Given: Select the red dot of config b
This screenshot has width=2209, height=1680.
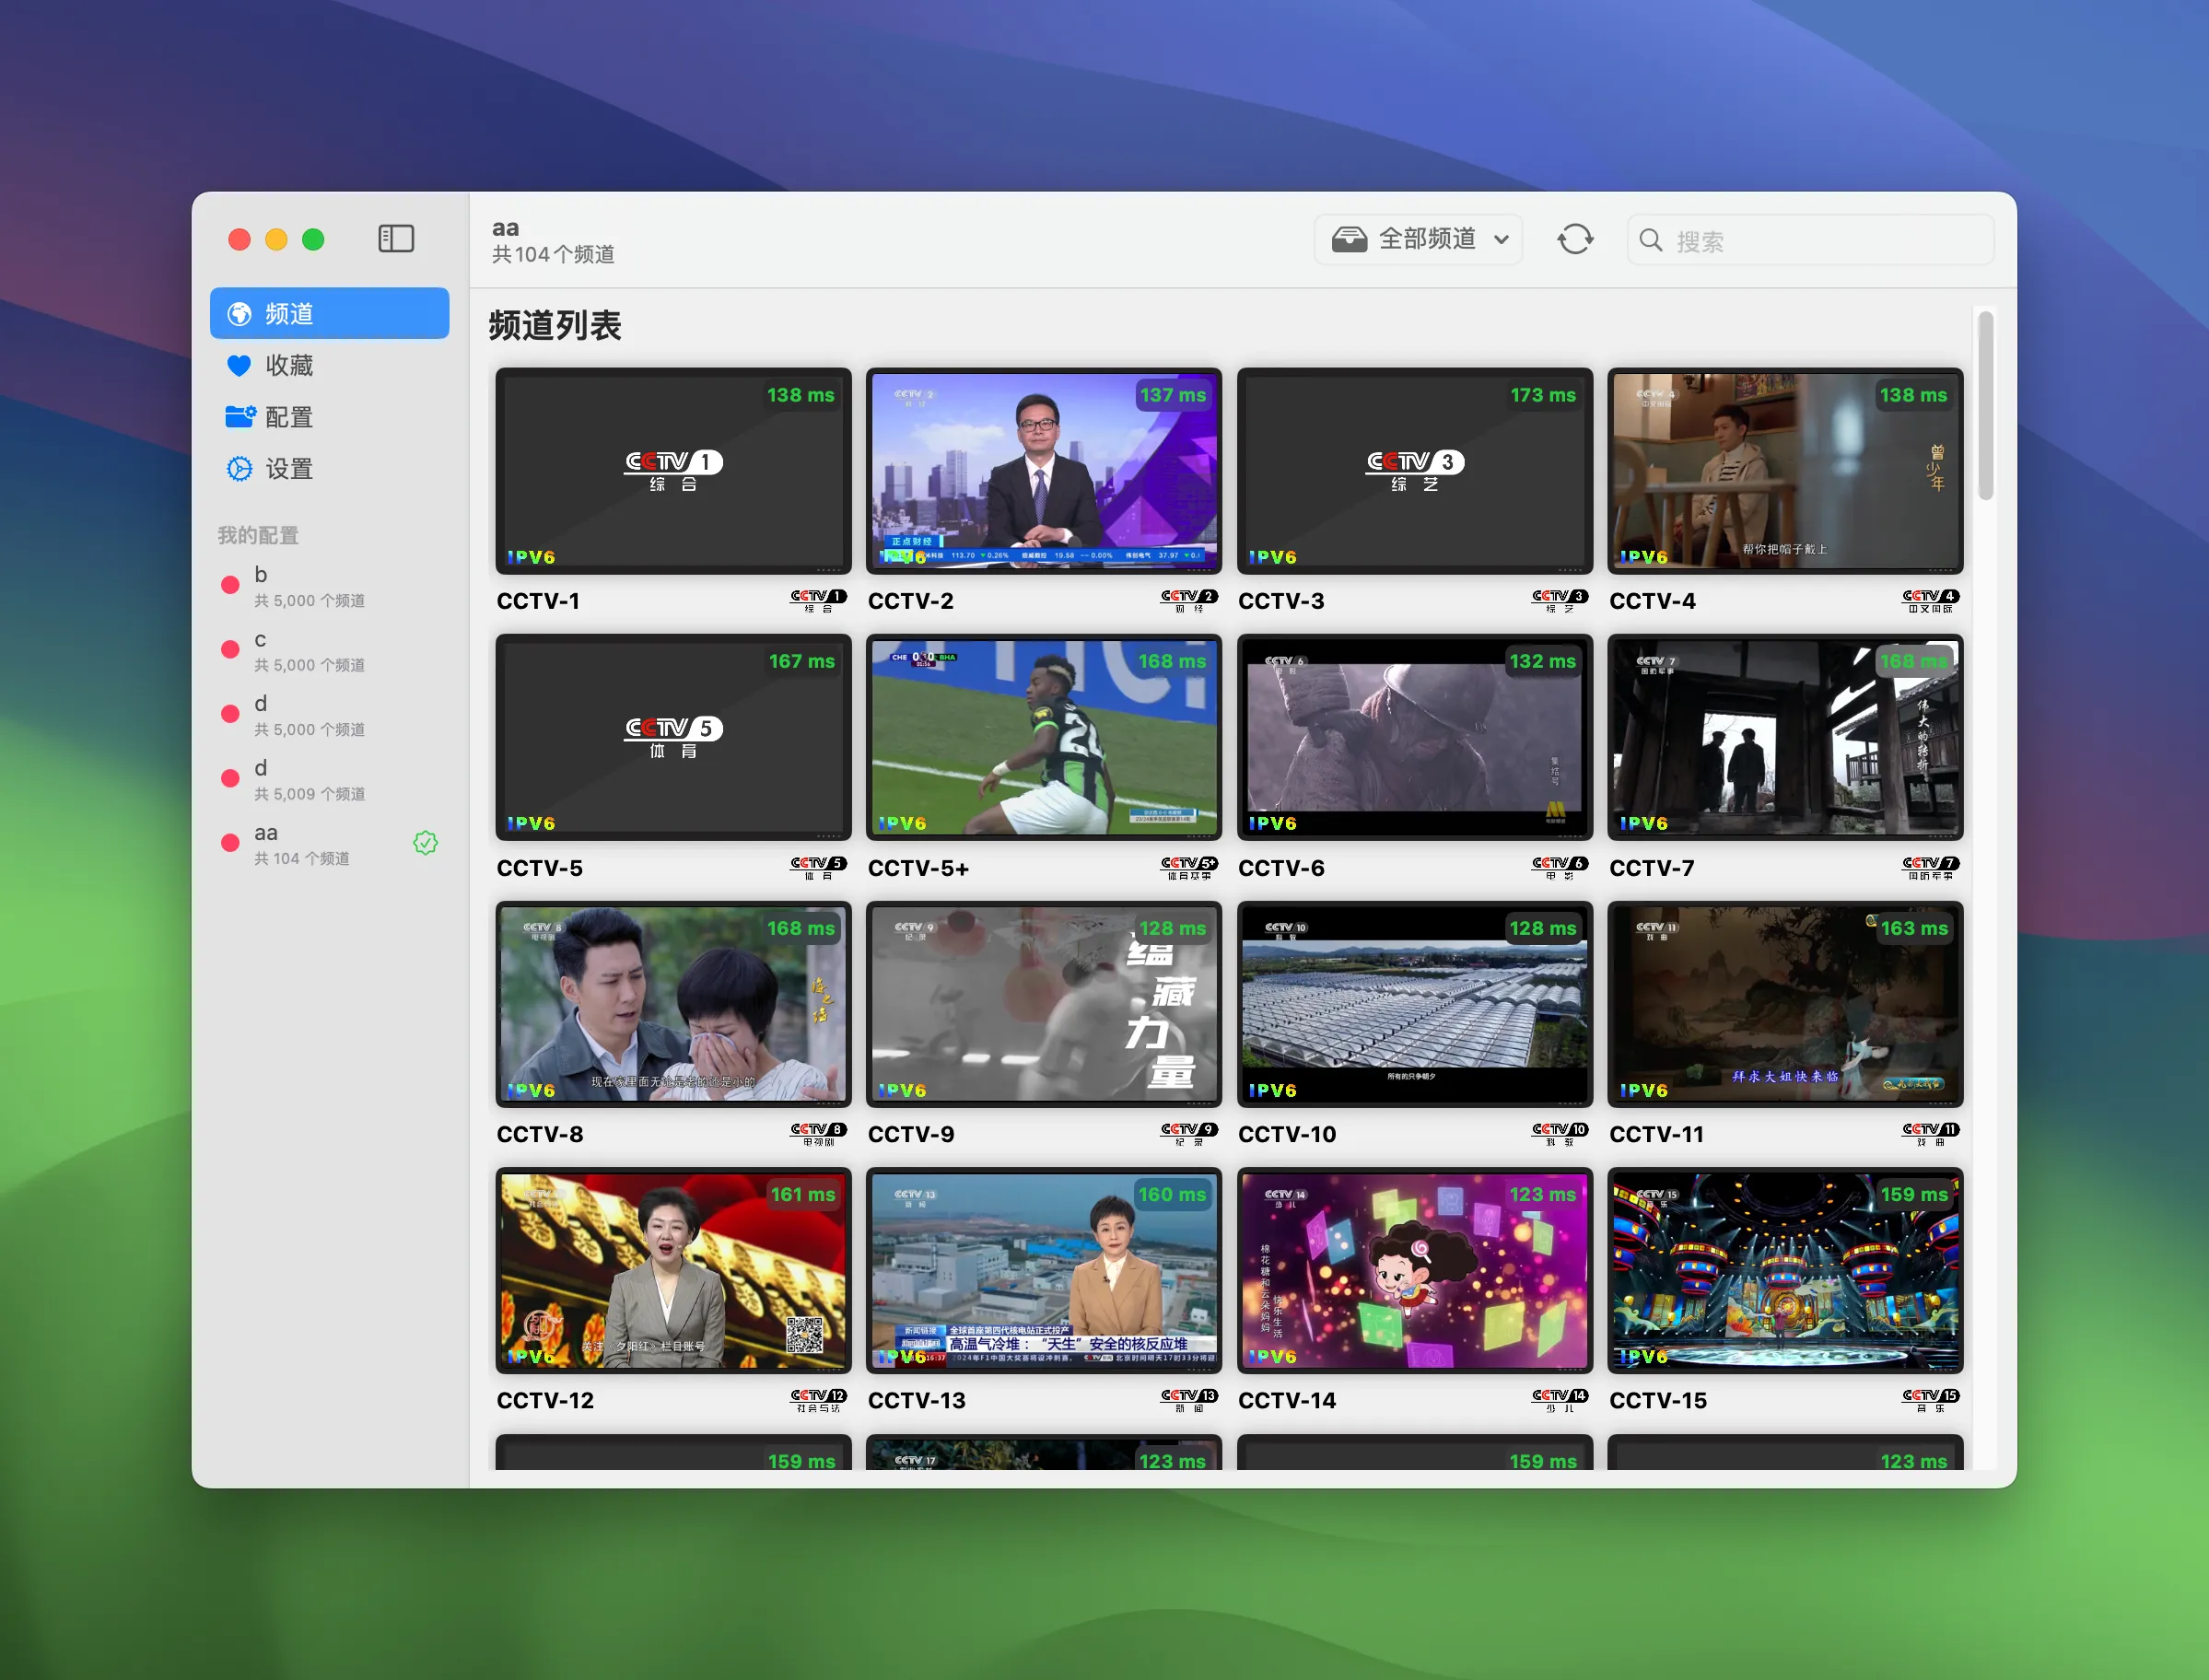Looking at the screenshot, I should pyautogui.click(x=230, y=585).
